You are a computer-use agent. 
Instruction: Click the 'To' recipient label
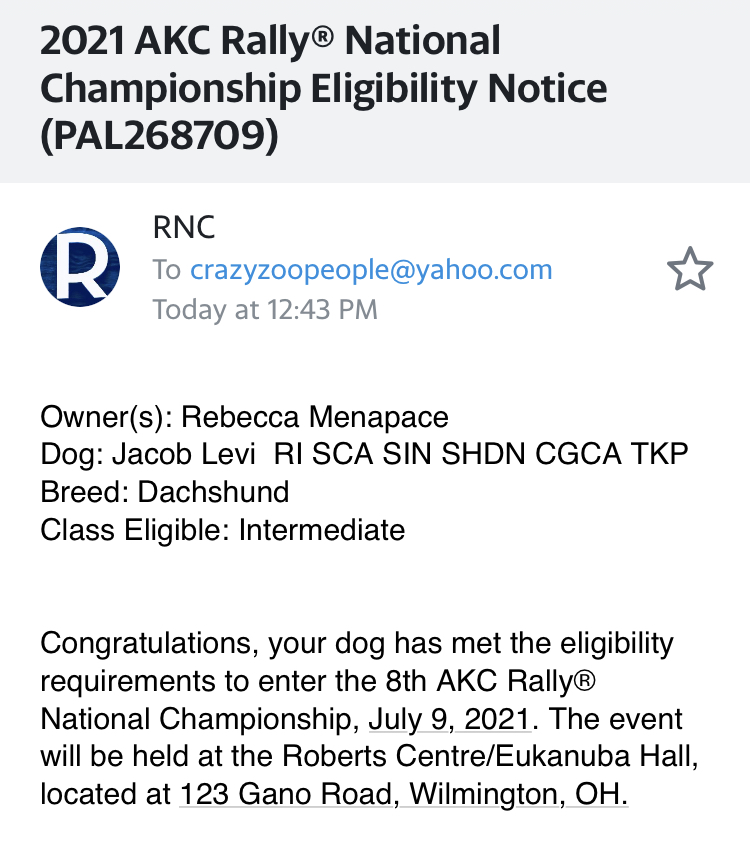pos(166,270)
